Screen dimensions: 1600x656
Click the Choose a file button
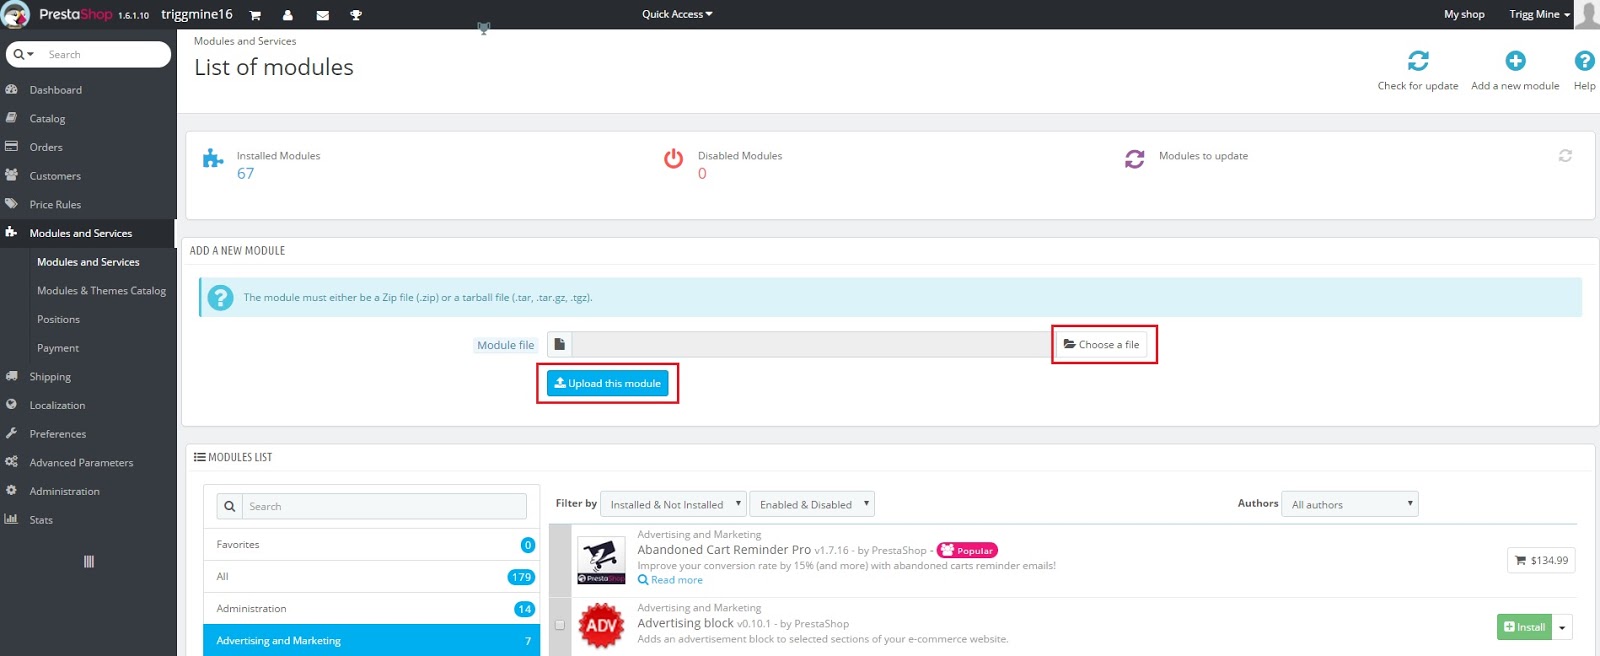coord(1101,344)
